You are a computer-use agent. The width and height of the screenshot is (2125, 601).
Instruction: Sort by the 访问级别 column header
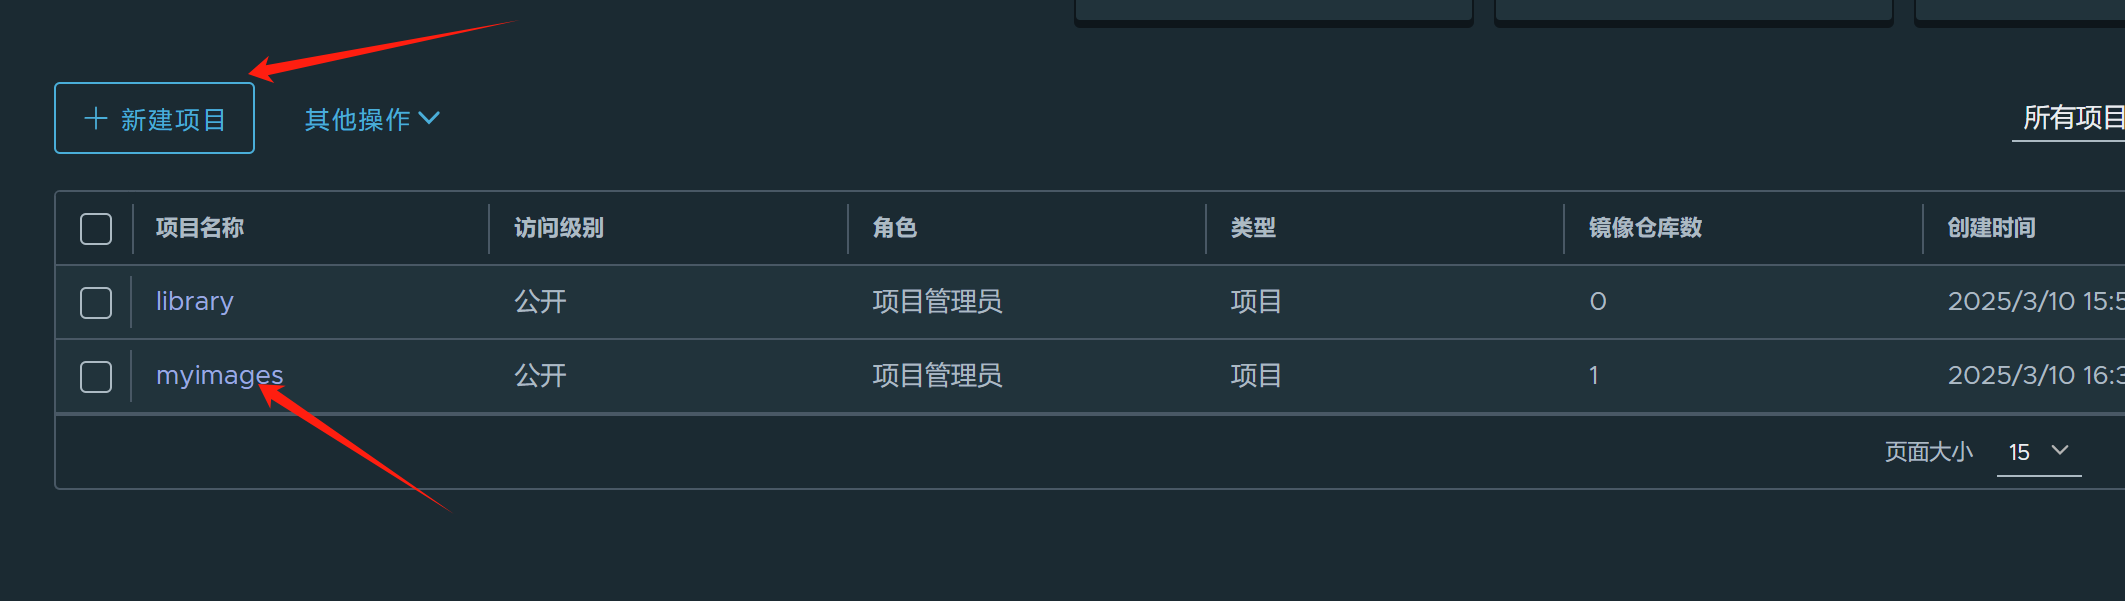(x=558, y=228)
